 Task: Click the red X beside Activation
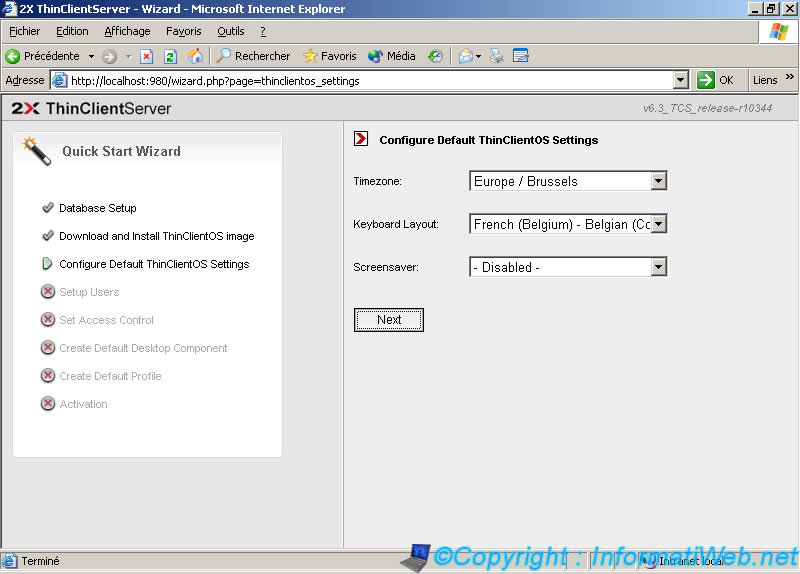[48, 404]
